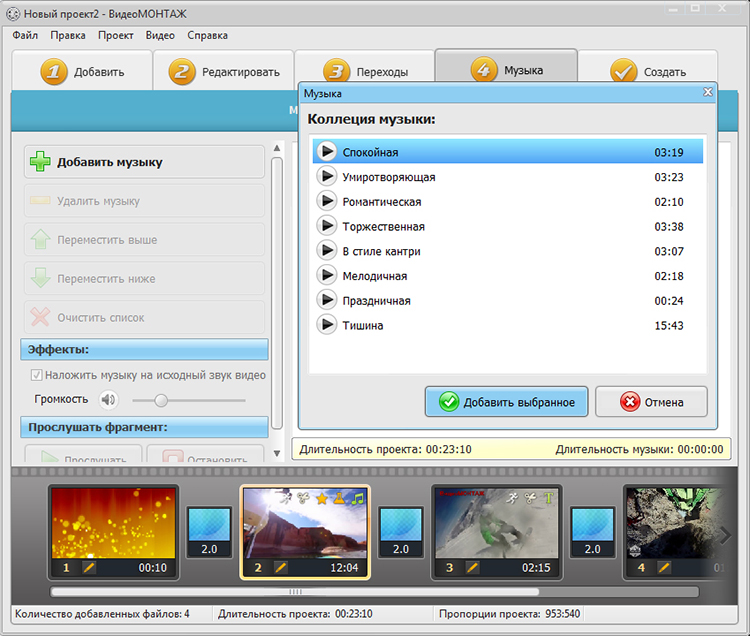Image resolution: width=750 pixels, height=636 pixels.
Task: Switch to the Создать tab
Action: pos(648,72)
